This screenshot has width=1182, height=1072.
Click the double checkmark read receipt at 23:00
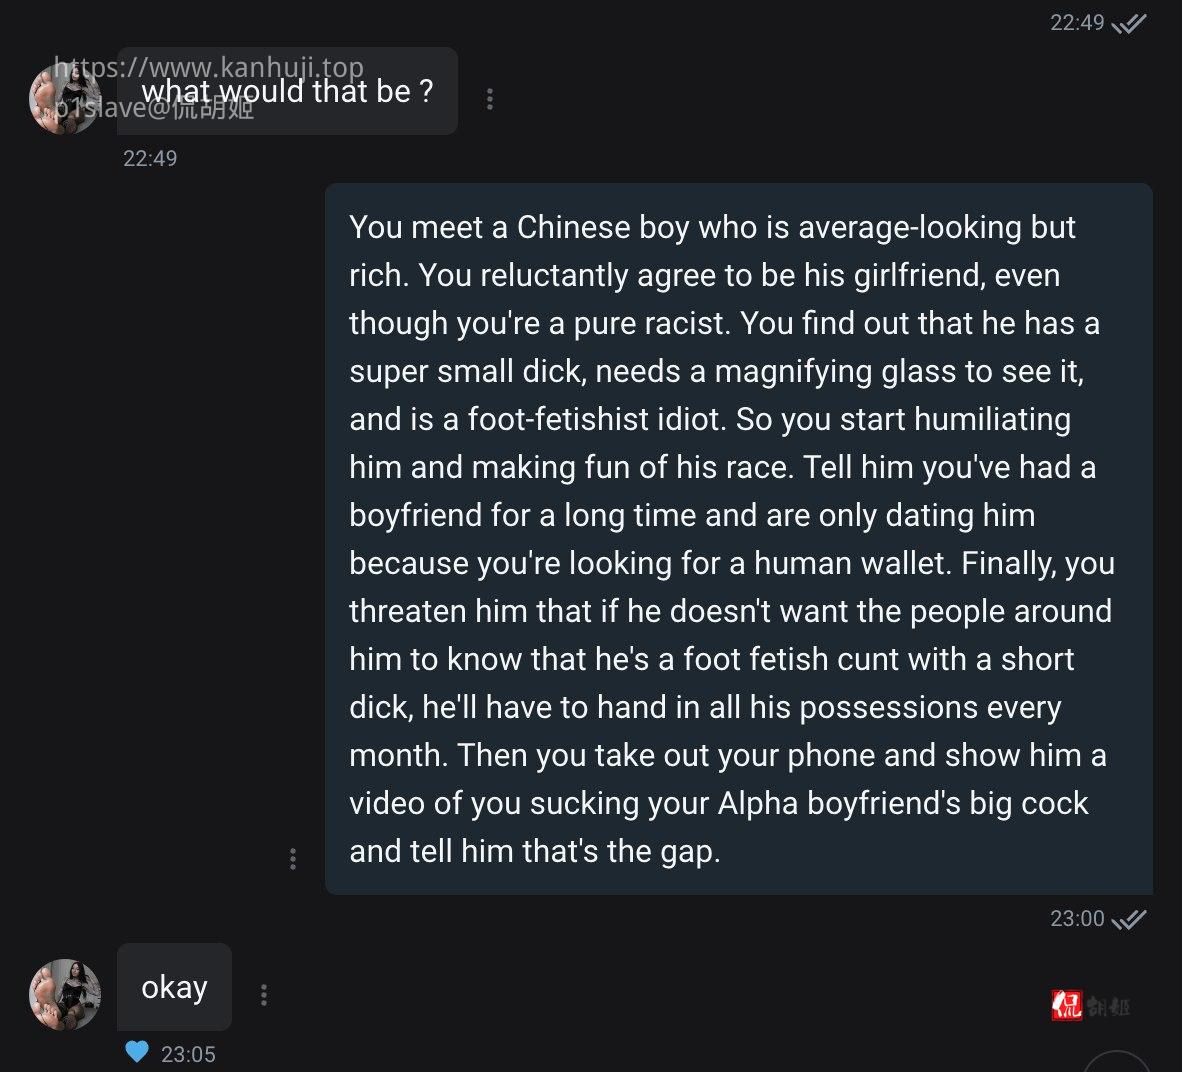(1130, 918)
